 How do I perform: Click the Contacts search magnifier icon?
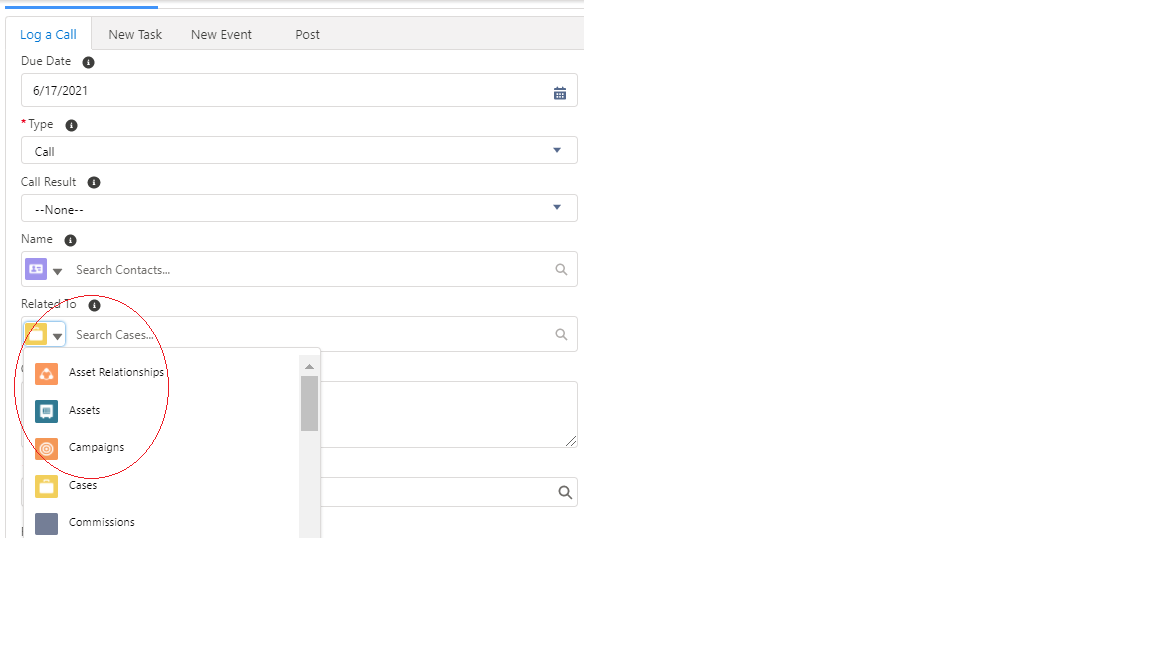coord(561,268)
